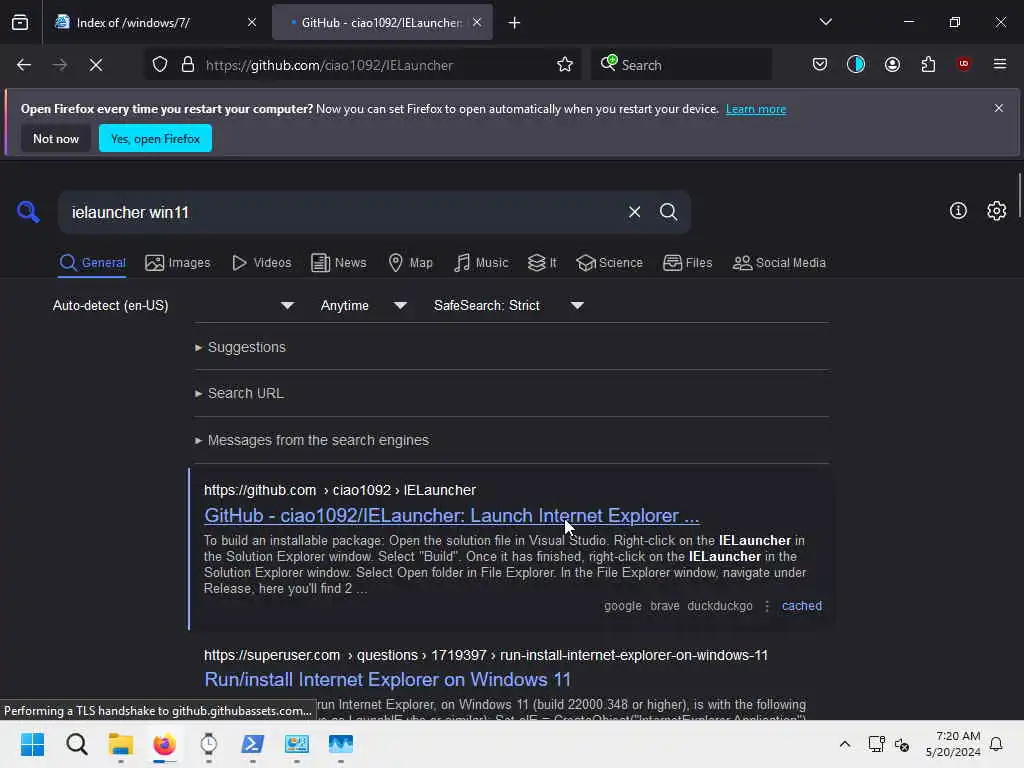Switch to Social Media search category
1024x768 pixels.
779,263
